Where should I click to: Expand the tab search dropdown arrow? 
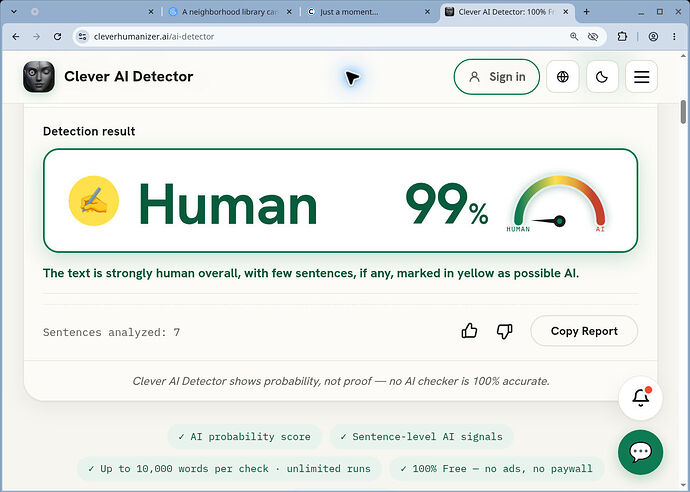tap(14, 12)
